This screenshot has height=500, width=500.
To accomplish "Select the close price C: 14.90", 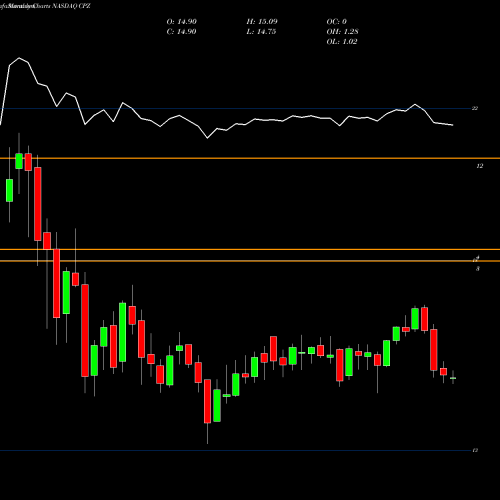I will pyautogui.click(x=181, y=32).
